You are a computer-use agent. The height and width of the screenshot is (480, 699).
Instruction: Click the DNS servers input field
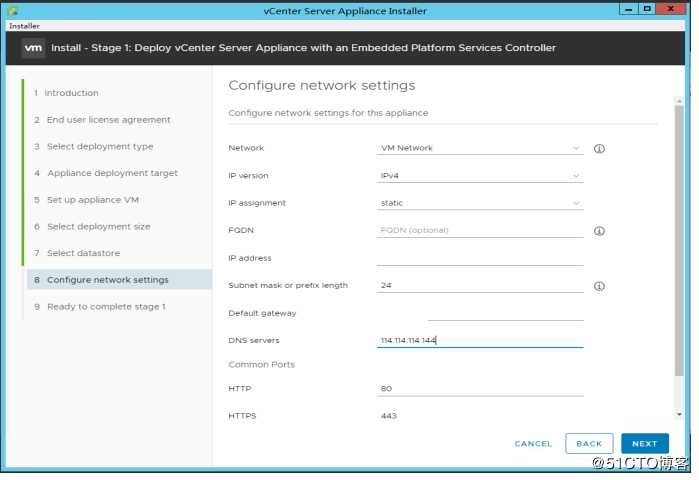[x=480, y=341]
